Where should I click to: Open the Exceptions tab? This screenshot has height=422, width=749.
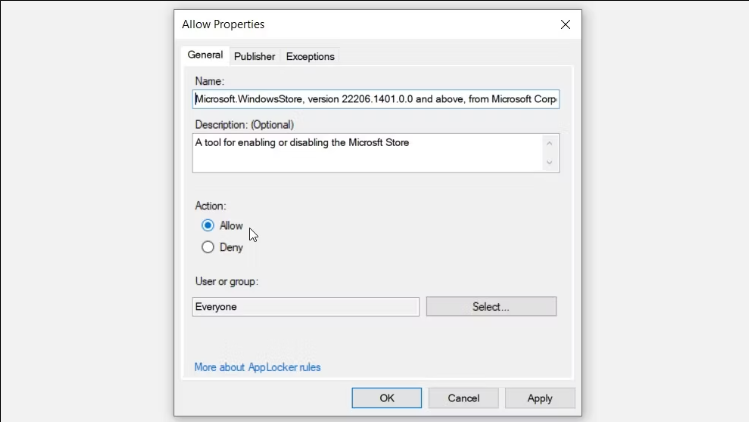click(x=310, y=56)
